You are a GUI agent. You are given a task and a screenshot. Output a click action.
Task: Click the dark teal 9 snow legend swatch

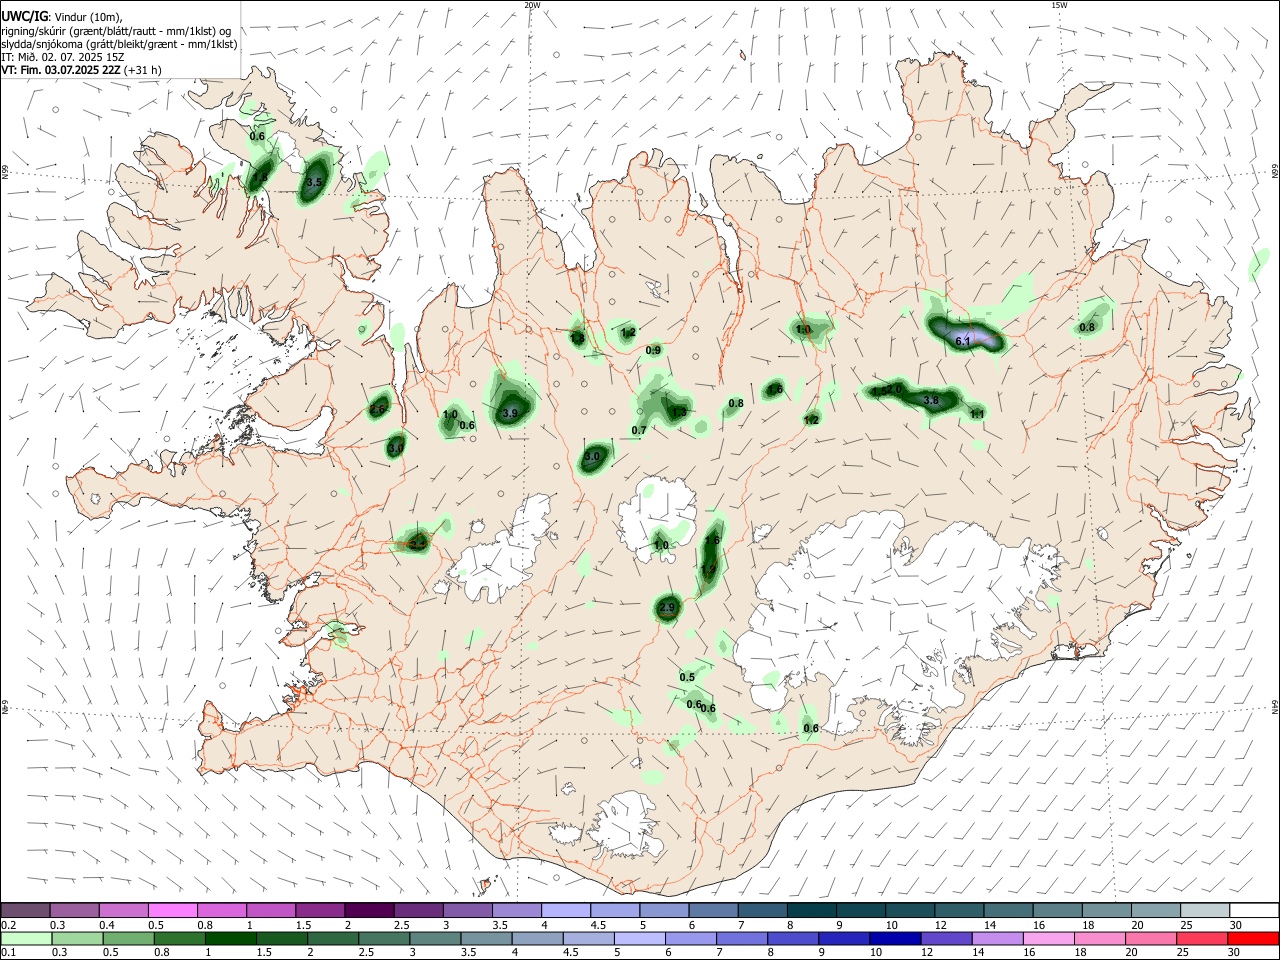[x=860, y=911]
